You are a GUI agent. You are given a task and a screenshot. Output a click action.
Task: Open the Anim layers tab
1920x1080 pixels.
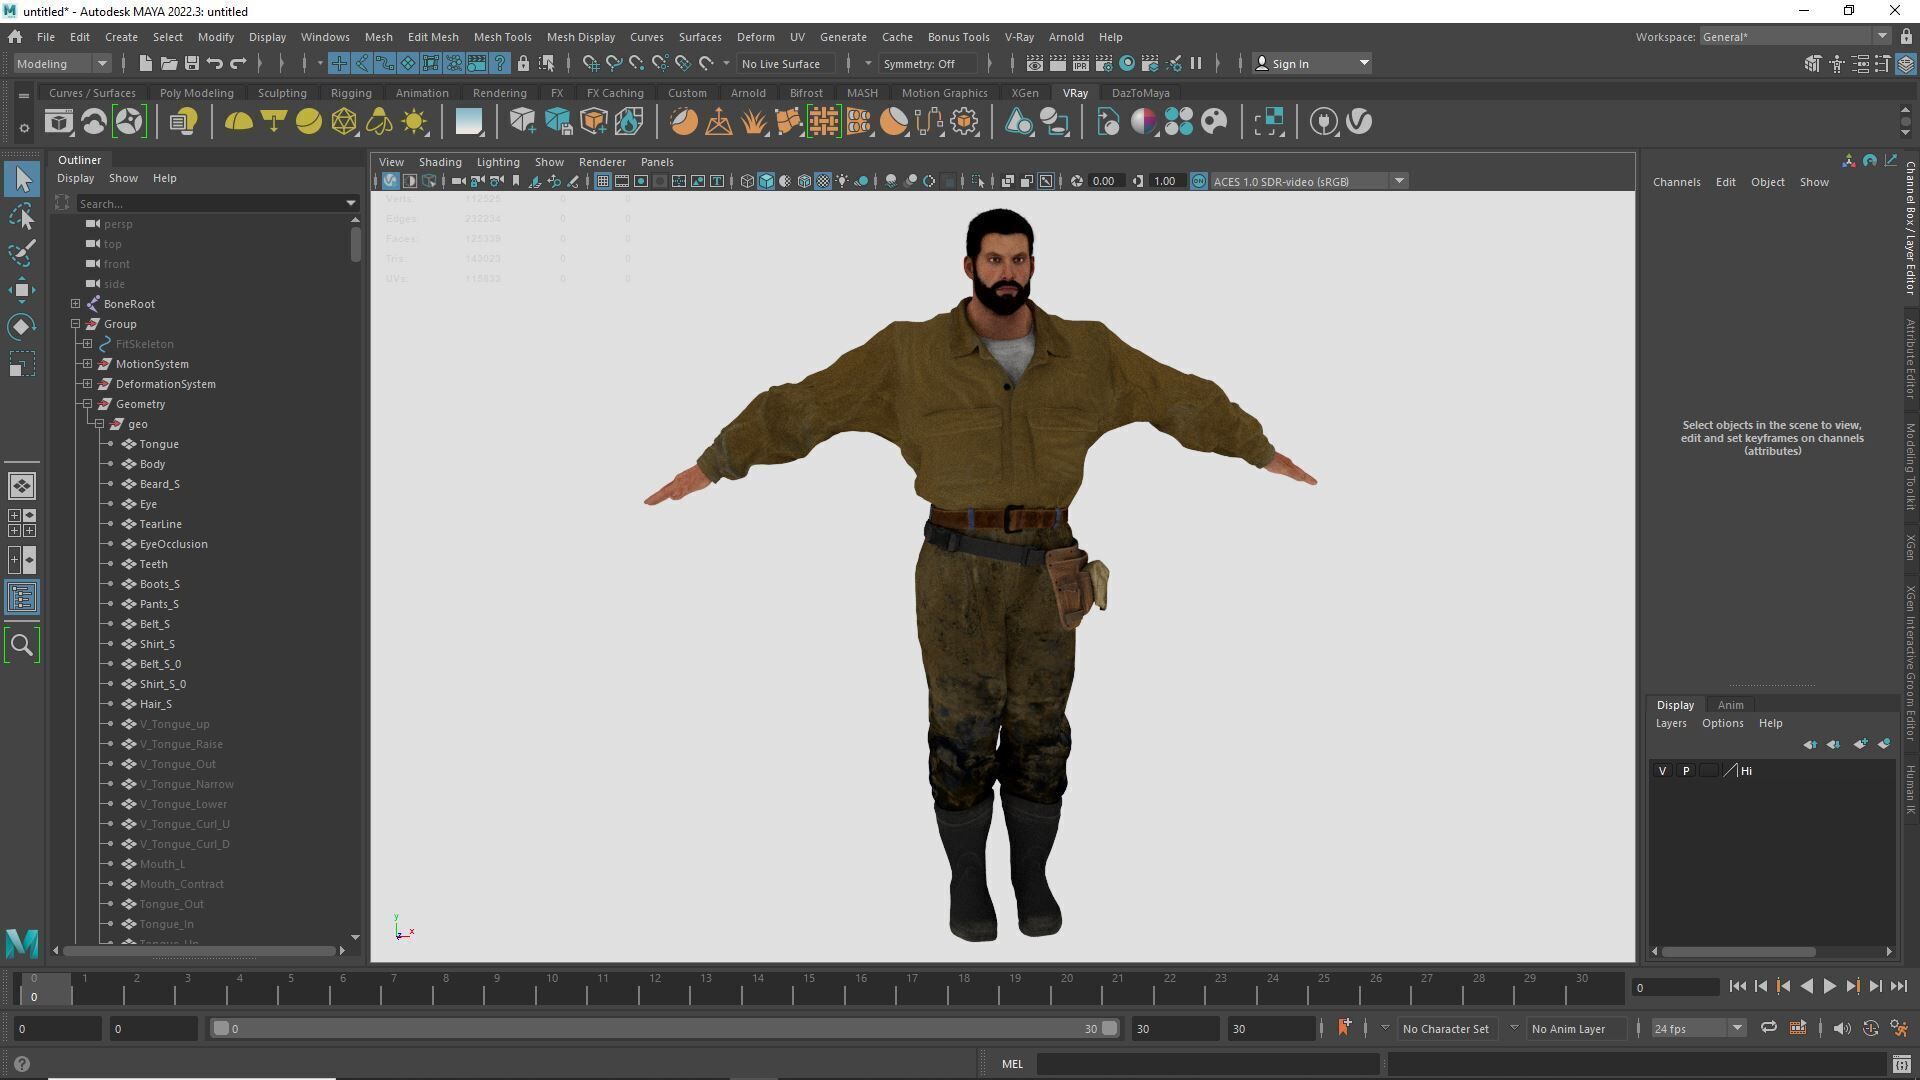[x=1730, y=705]
